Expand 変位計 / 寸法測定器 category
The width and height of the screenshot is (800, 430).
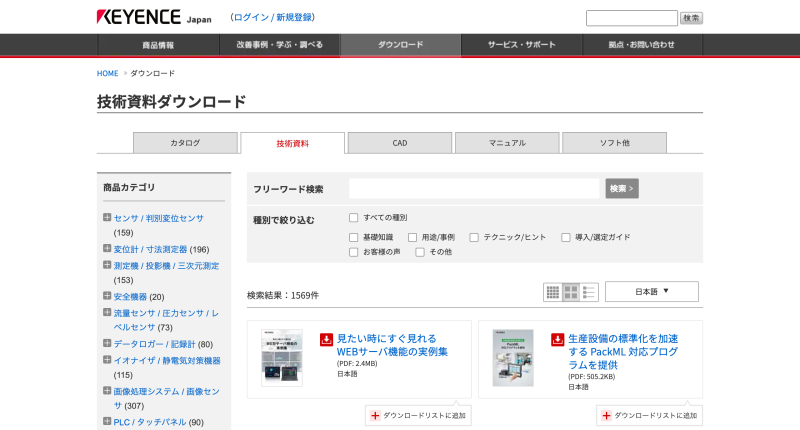coord(107,248)
